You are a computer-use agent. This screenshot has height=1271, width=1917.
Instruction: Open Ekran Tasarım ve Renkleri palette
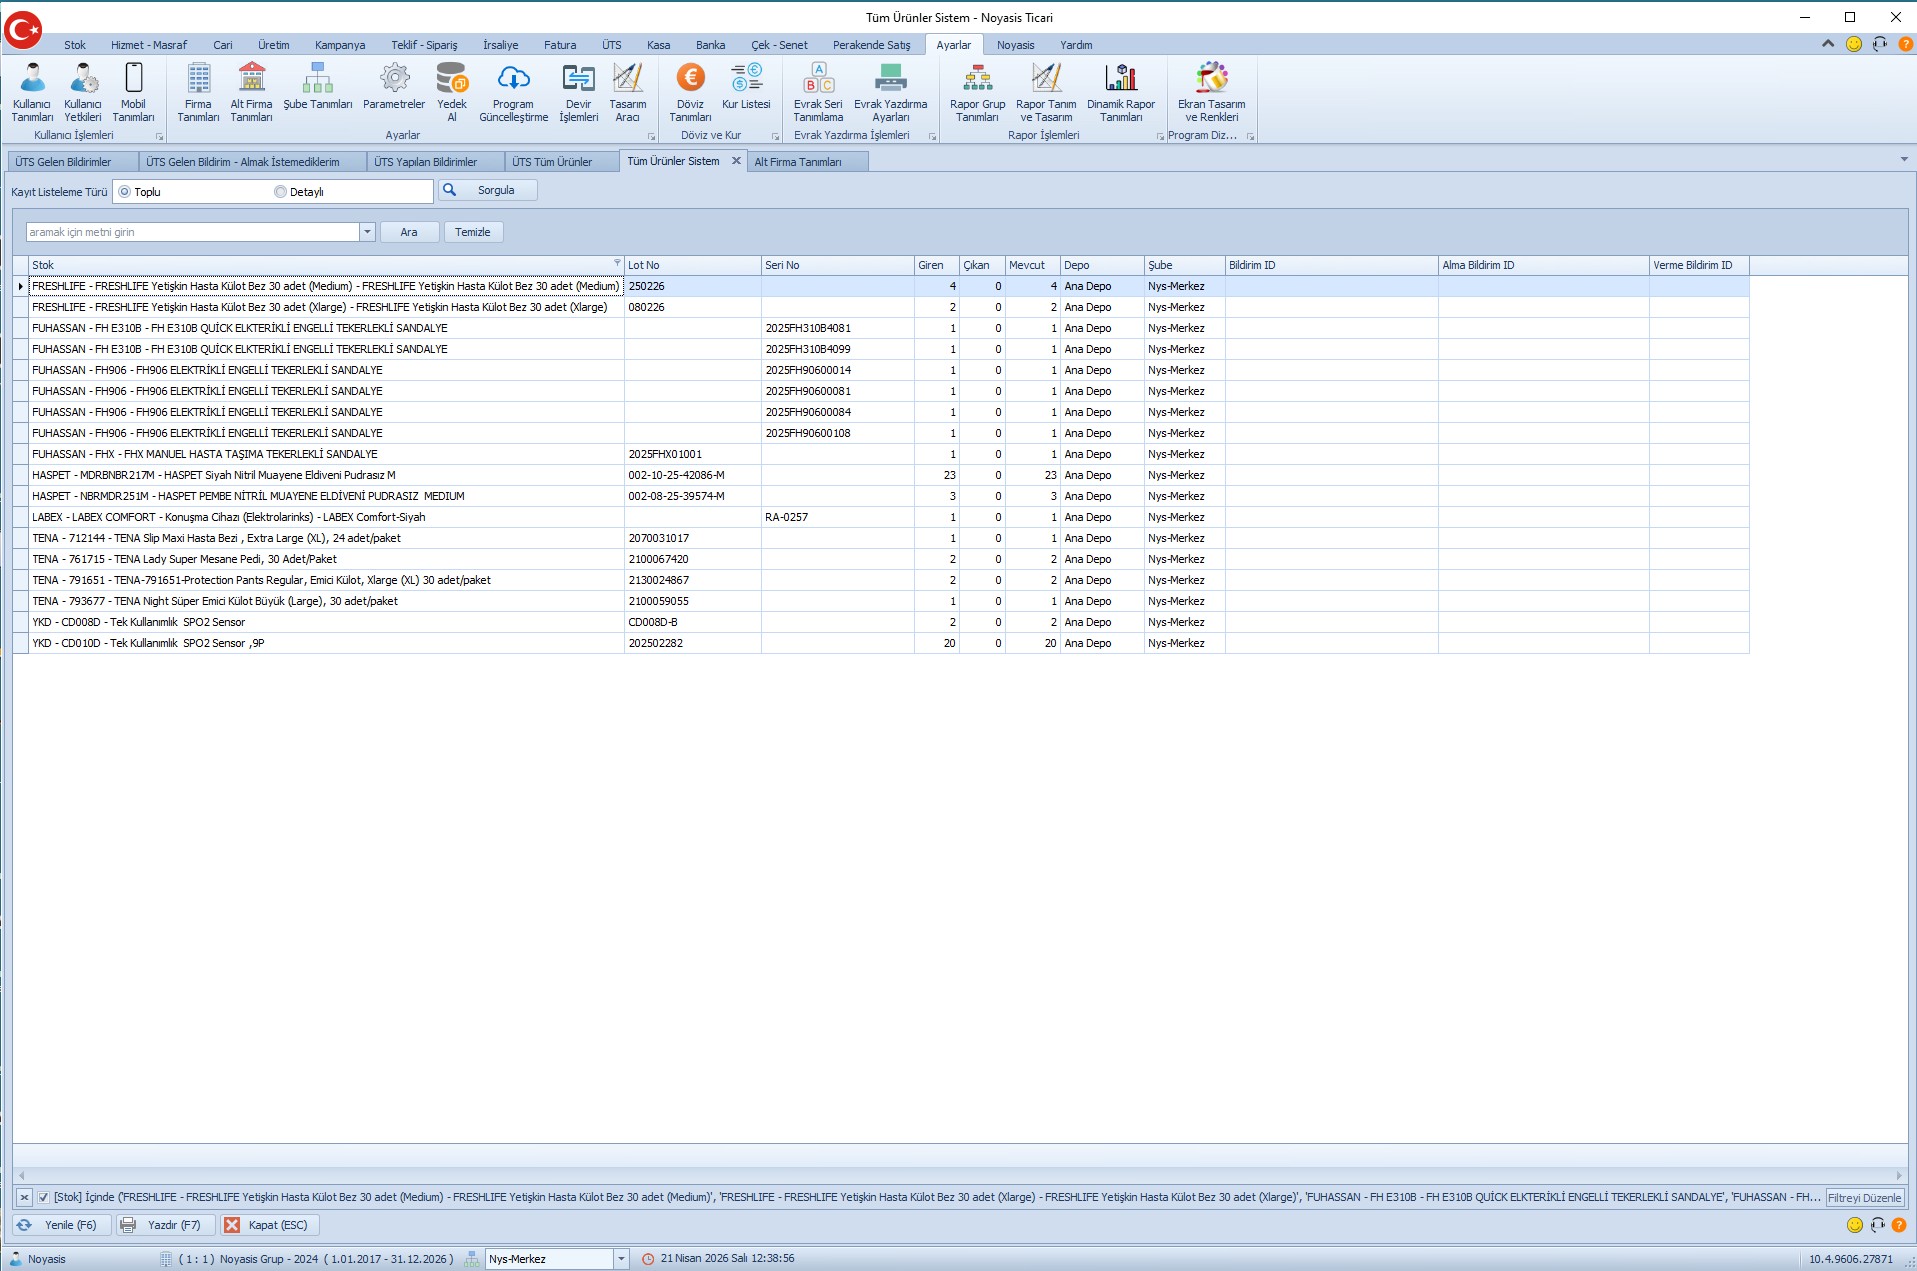point(1211,92)
